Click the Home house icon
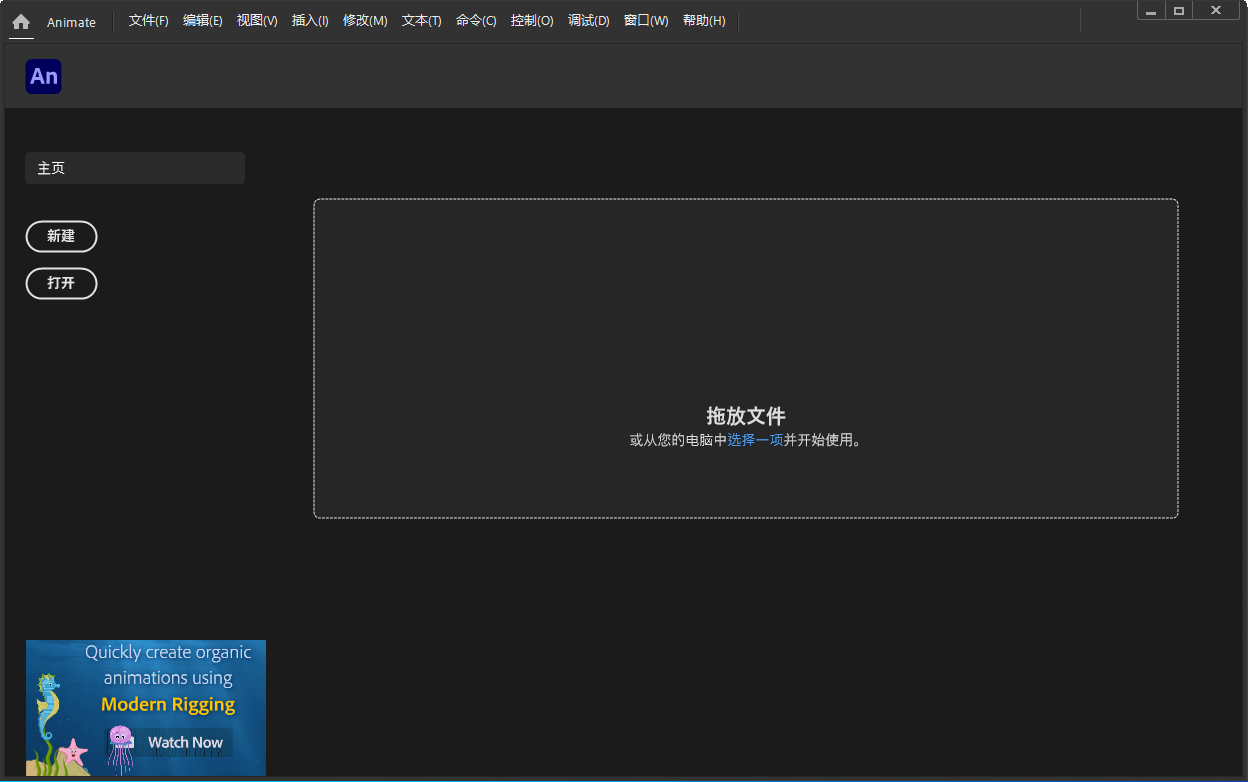The width and height of the screenshot is (1248, 782). (20, 21)
